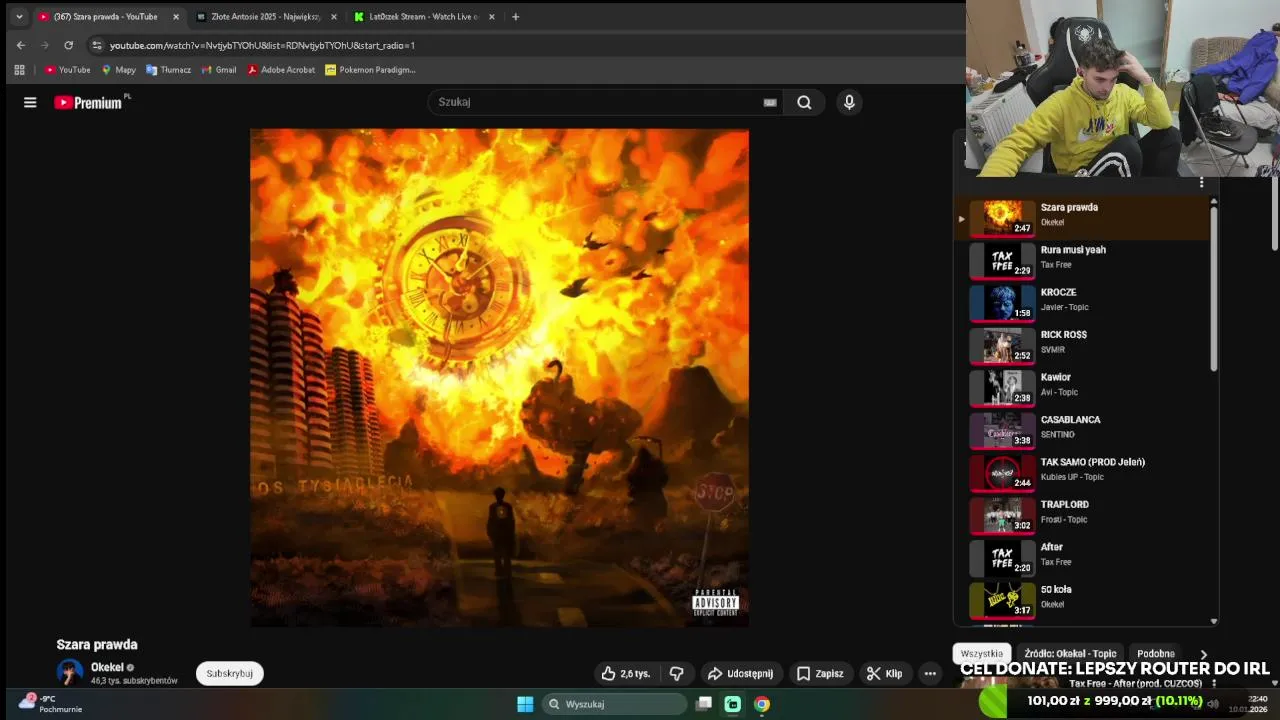Like the video with thumbs up

[x=625, y=674]
